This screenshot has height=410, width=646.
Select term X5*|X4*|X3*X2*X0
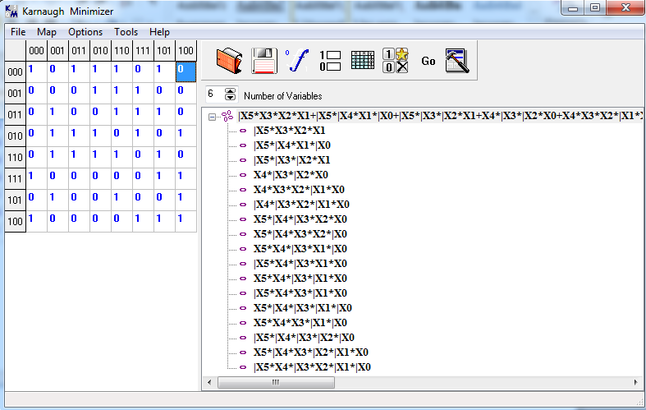point(300,220)
